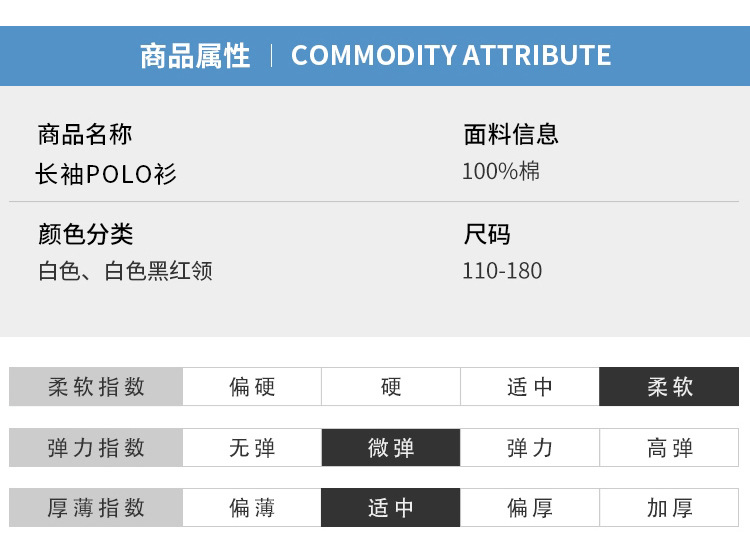
Task: Click the size range 110-180
Action: tap(502, 271)
